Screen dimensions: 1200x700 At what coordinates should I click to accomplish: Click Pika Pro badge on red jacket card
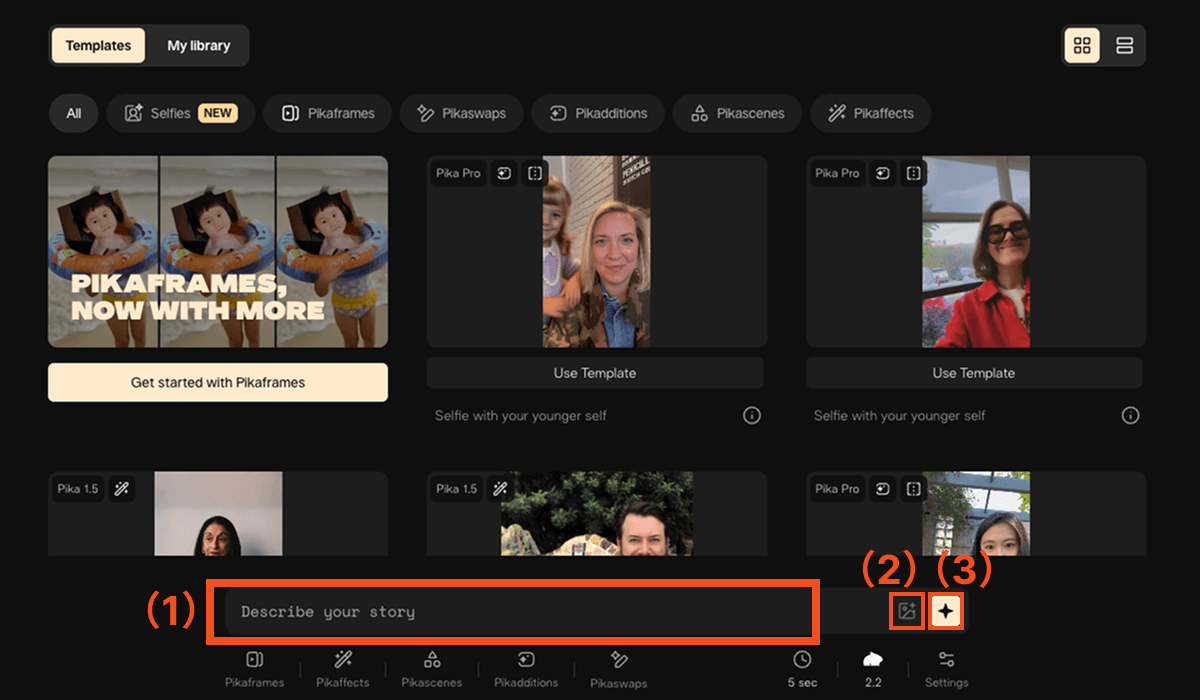(x=837, y=173)
